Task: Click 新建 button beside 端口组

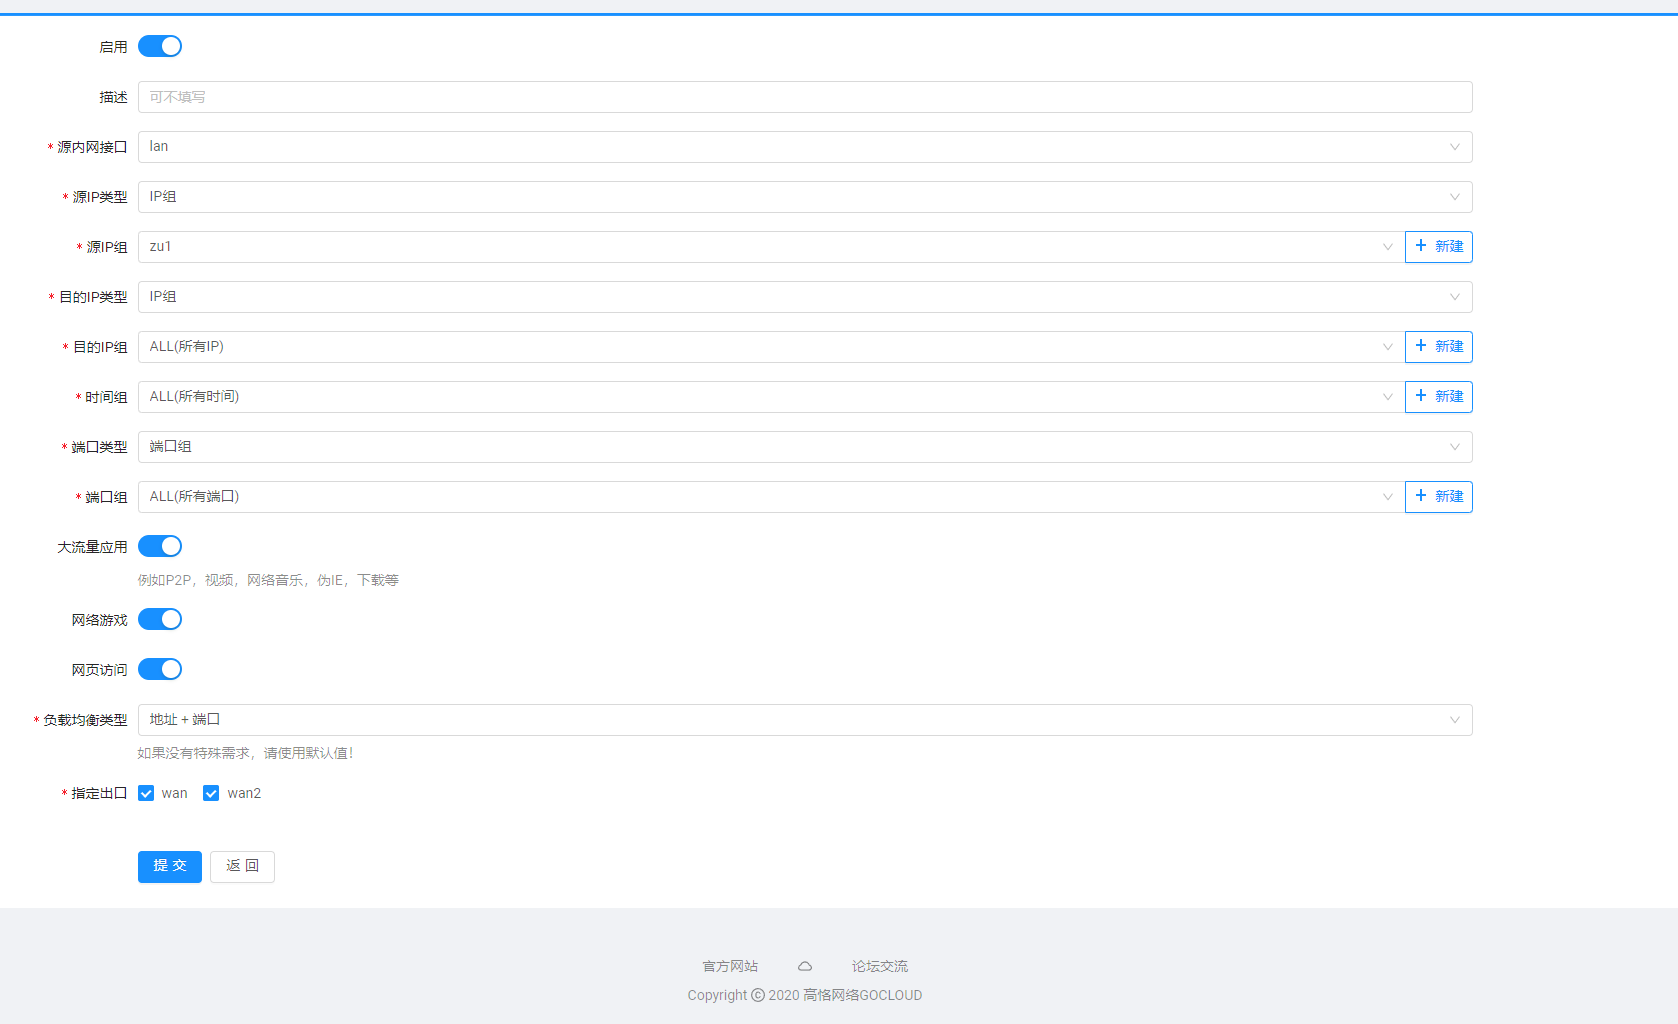Action: coord(1438,497)
